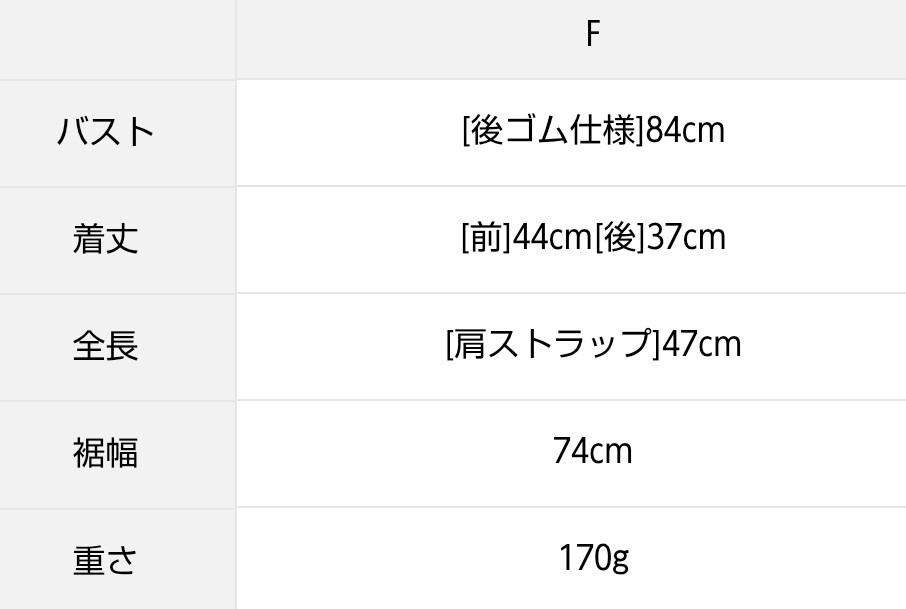This screenshot has height=609, width=906.
Task: Select the 44cm front length value
Action: point(553,238)
